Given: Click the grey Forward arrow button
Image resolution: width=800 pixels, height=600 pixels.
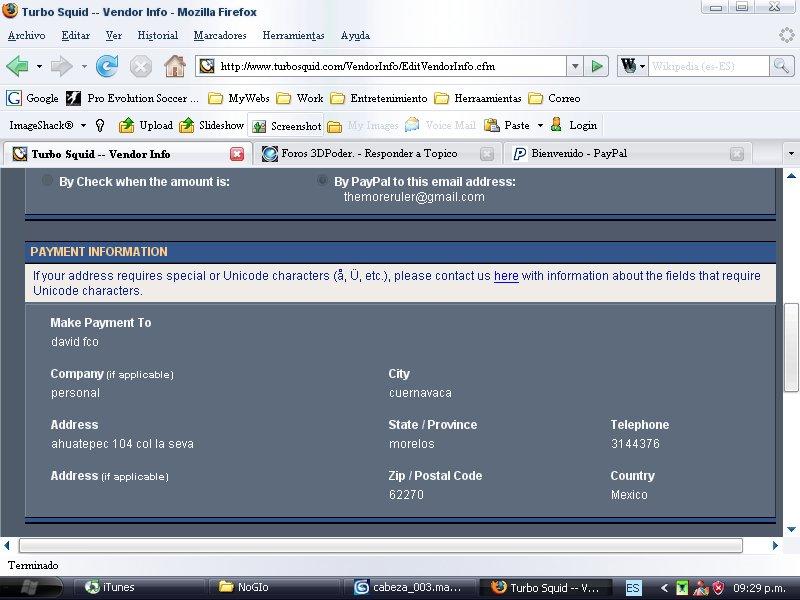Looking at the screenshot, I should (x=61, y=66).
